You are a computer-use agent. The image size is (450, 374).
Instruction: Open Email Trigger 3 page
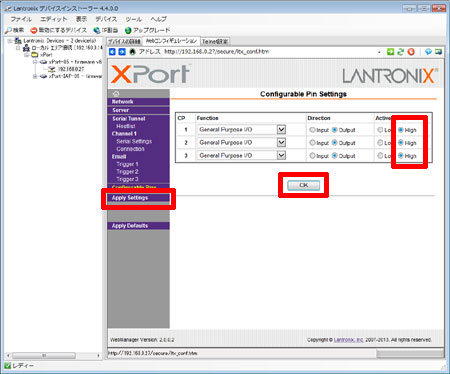127,179
